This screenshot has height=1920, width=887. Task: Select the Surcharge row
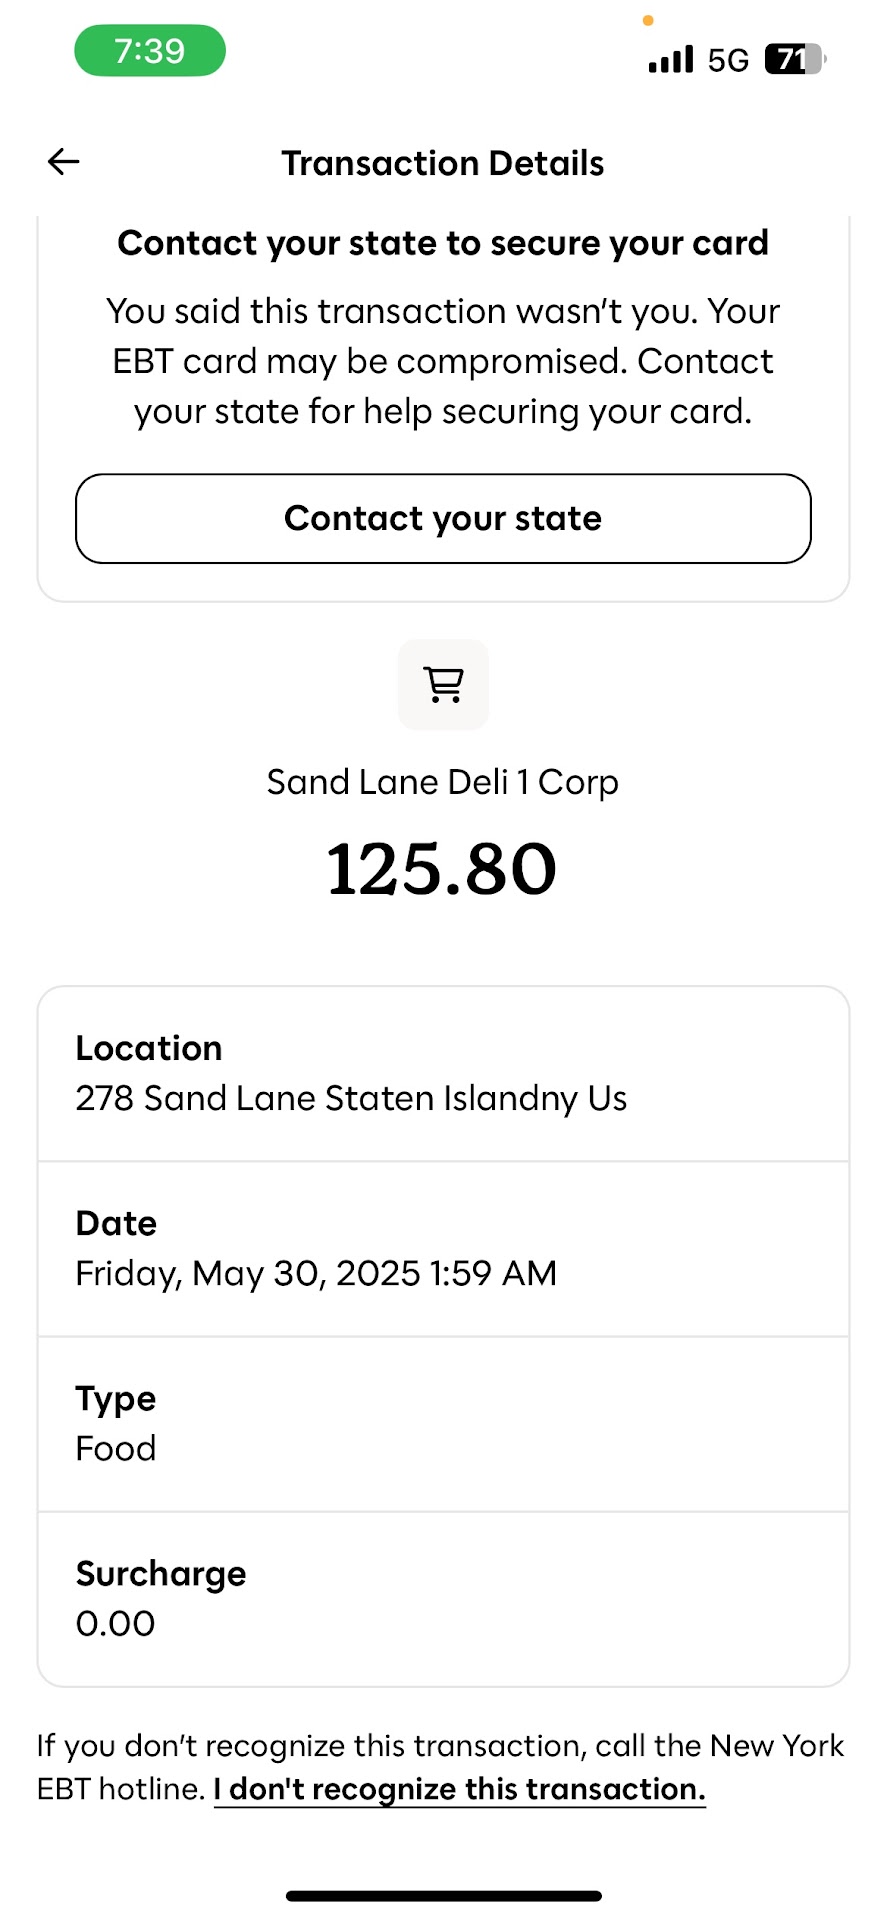coord(443,1599)
